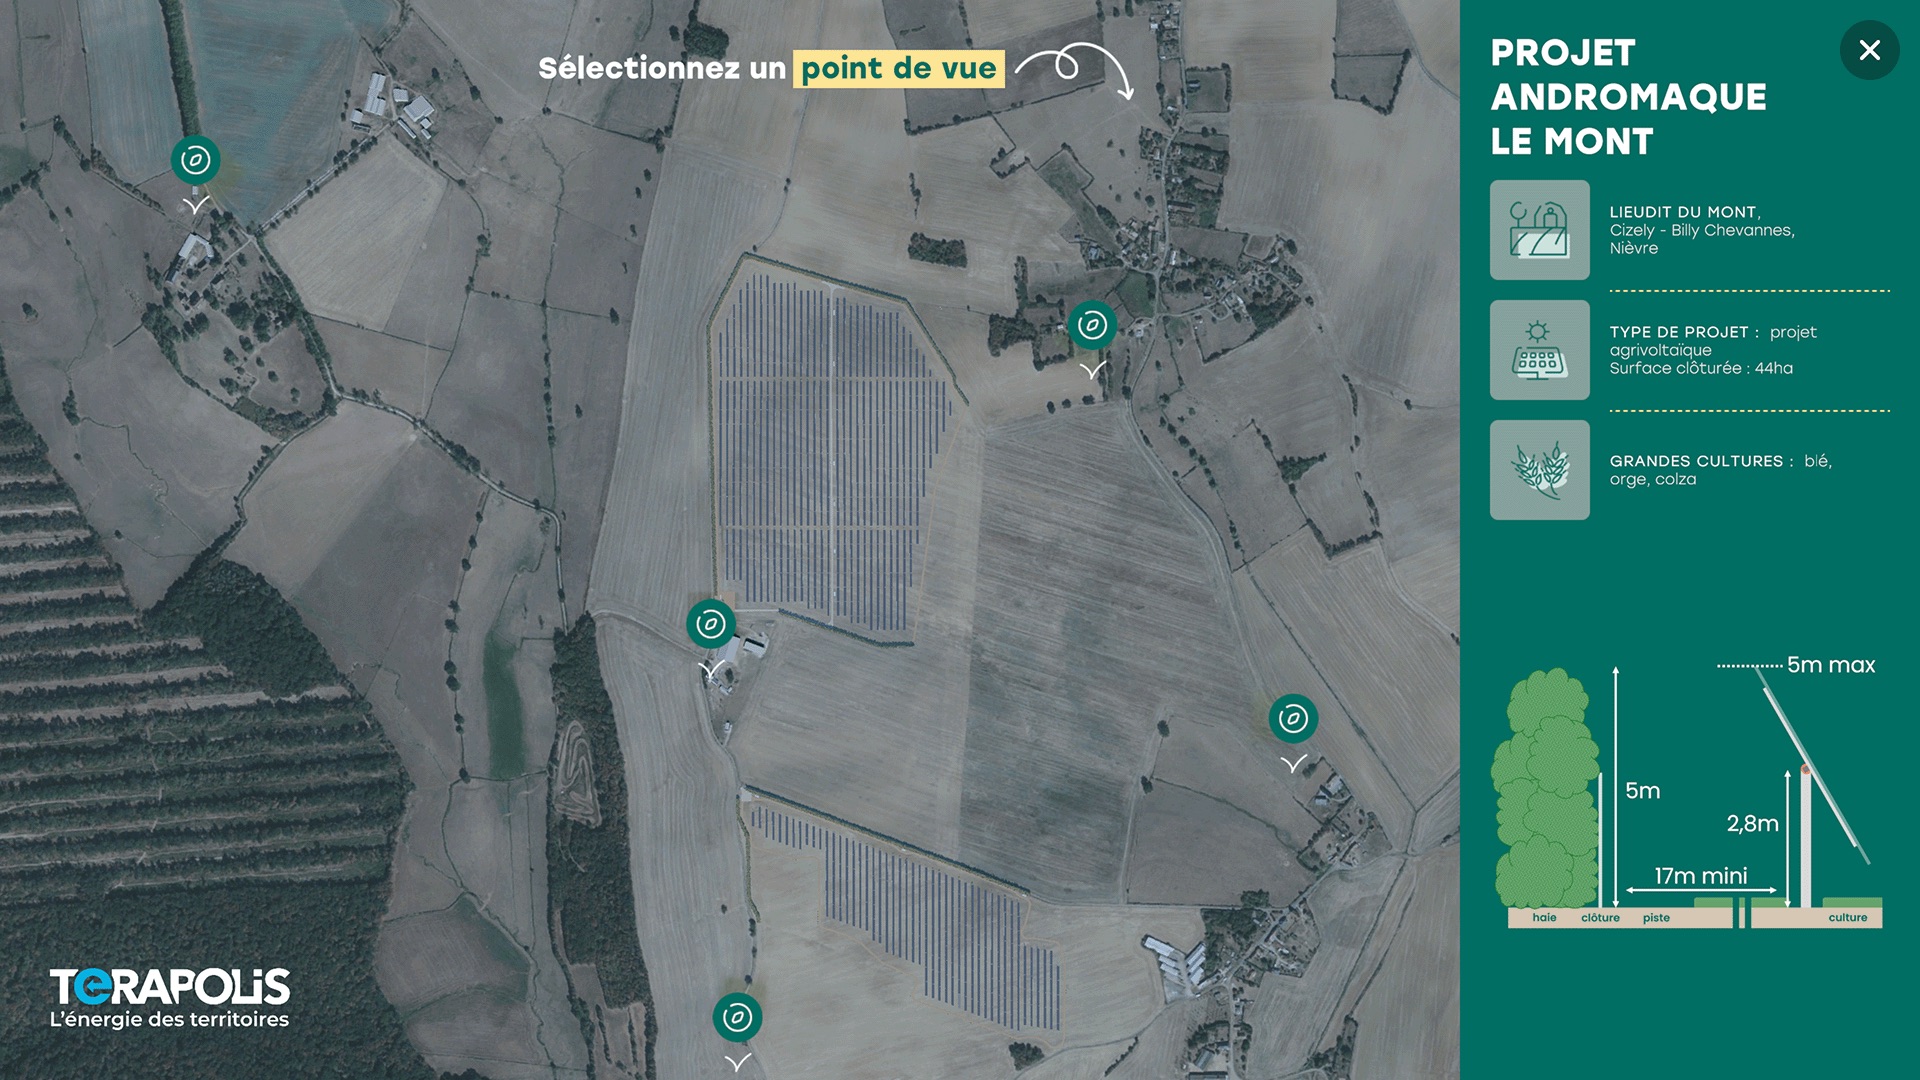The height and width of the screenshot is (1080, 1920).
Task: Click the Terapolis logo
Action: [170, 998]
